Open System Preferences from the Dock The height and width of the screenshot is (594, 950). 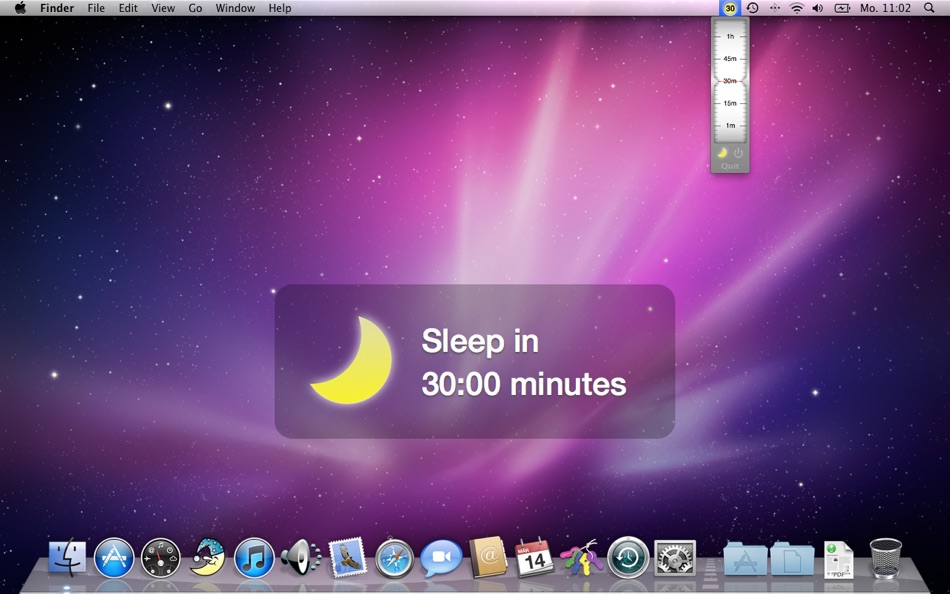click(675, 558)
